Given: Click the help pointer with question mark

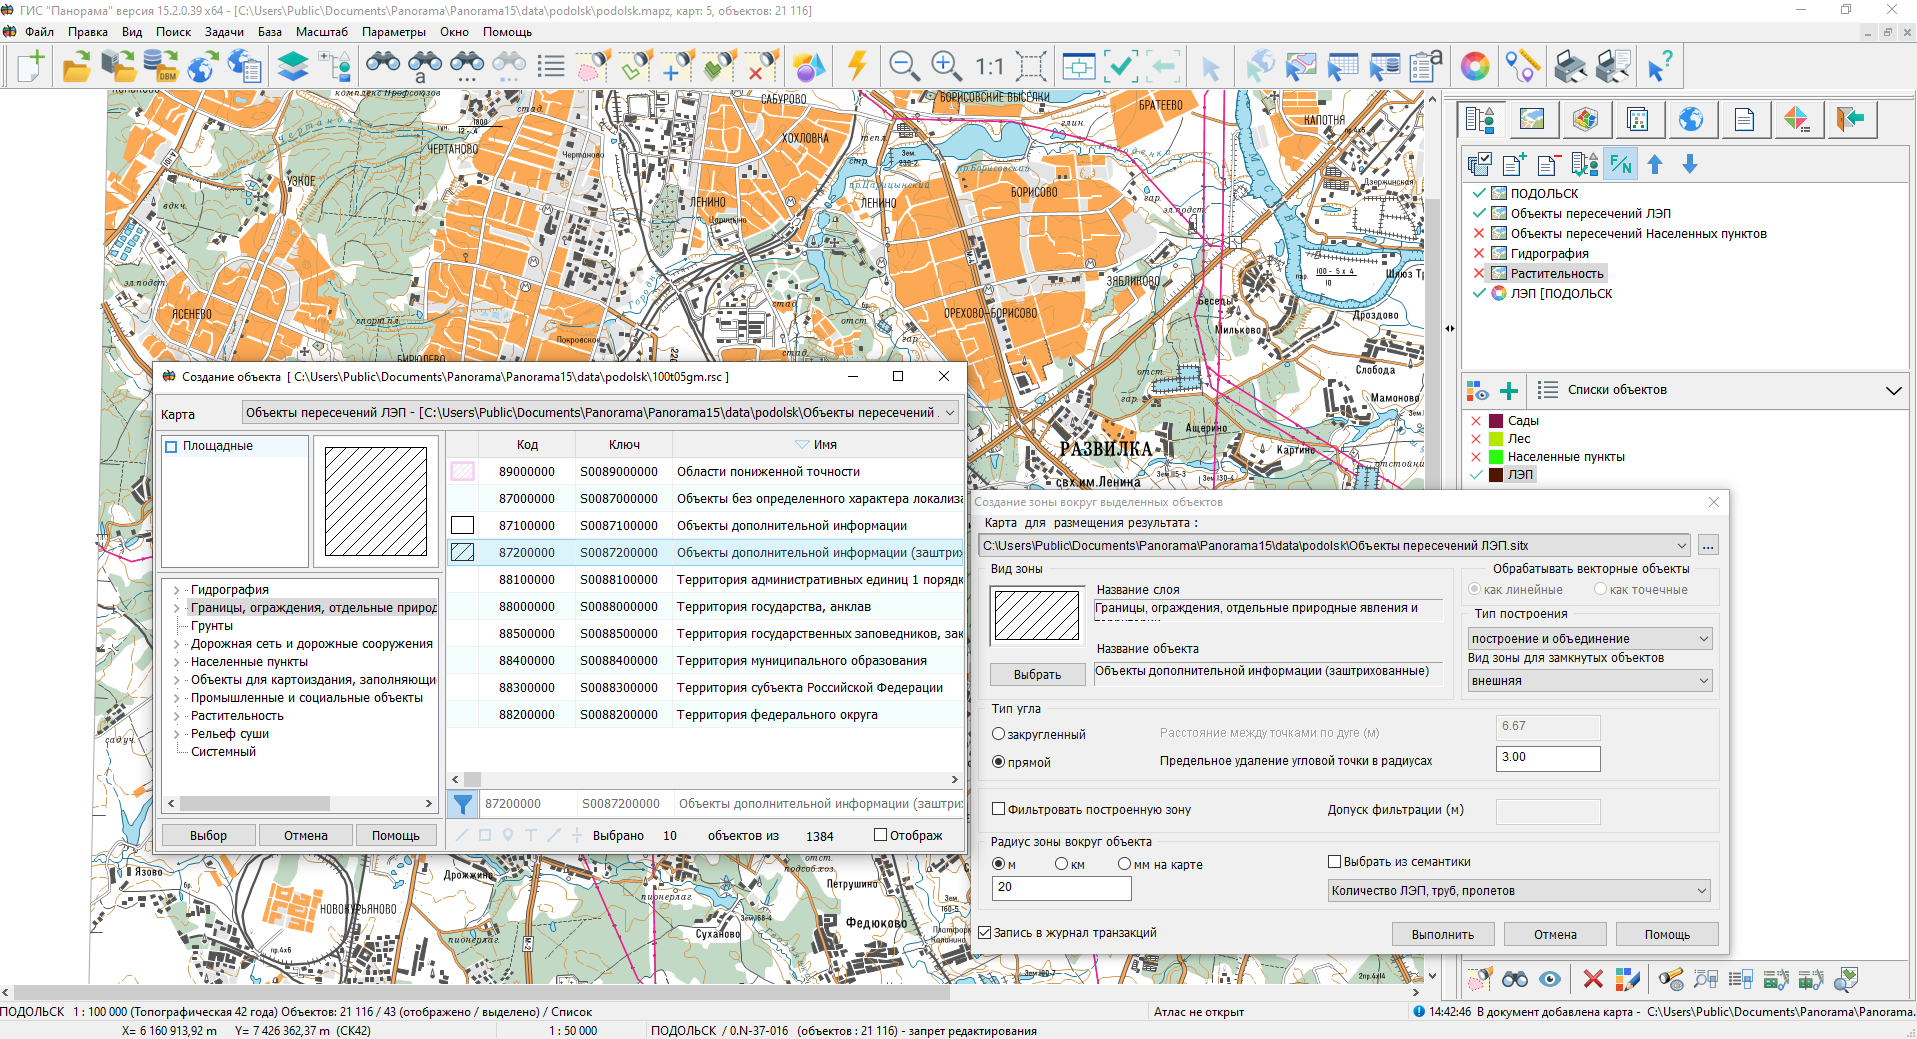Looking at the screenshot, I should 1660,66.
